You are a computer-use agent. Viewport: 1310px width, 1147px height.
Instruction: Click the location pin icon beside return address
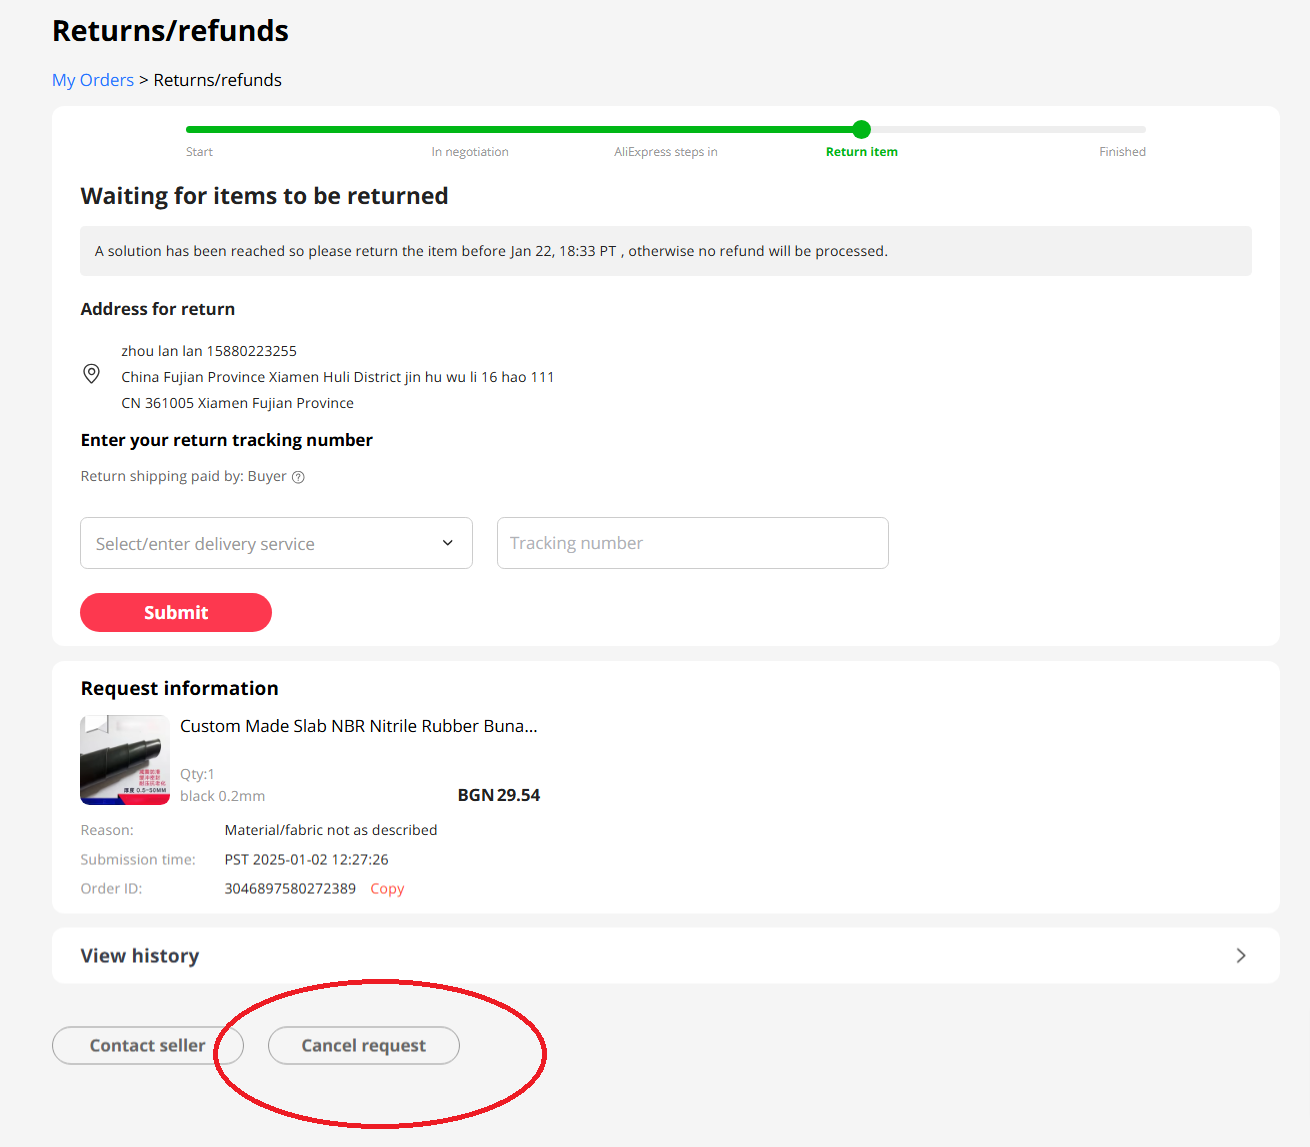coord(91,374)
